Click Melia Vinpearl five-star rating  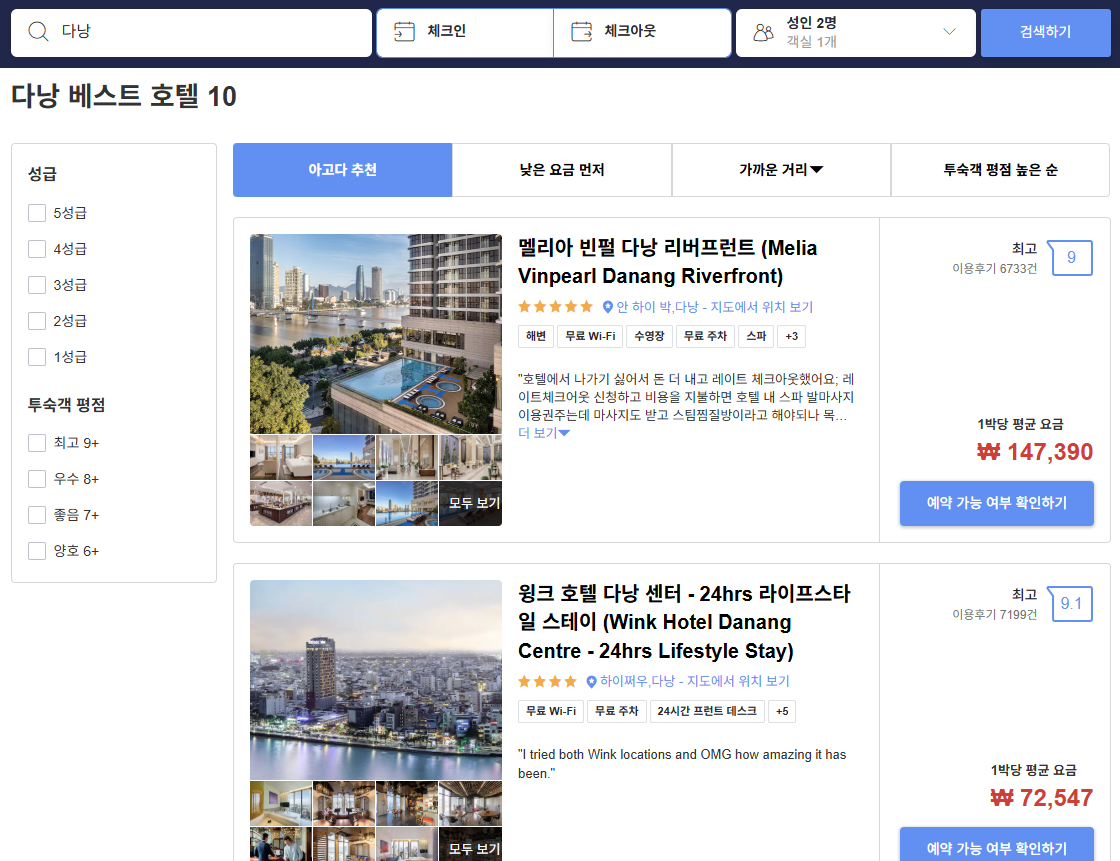[555, 307]
